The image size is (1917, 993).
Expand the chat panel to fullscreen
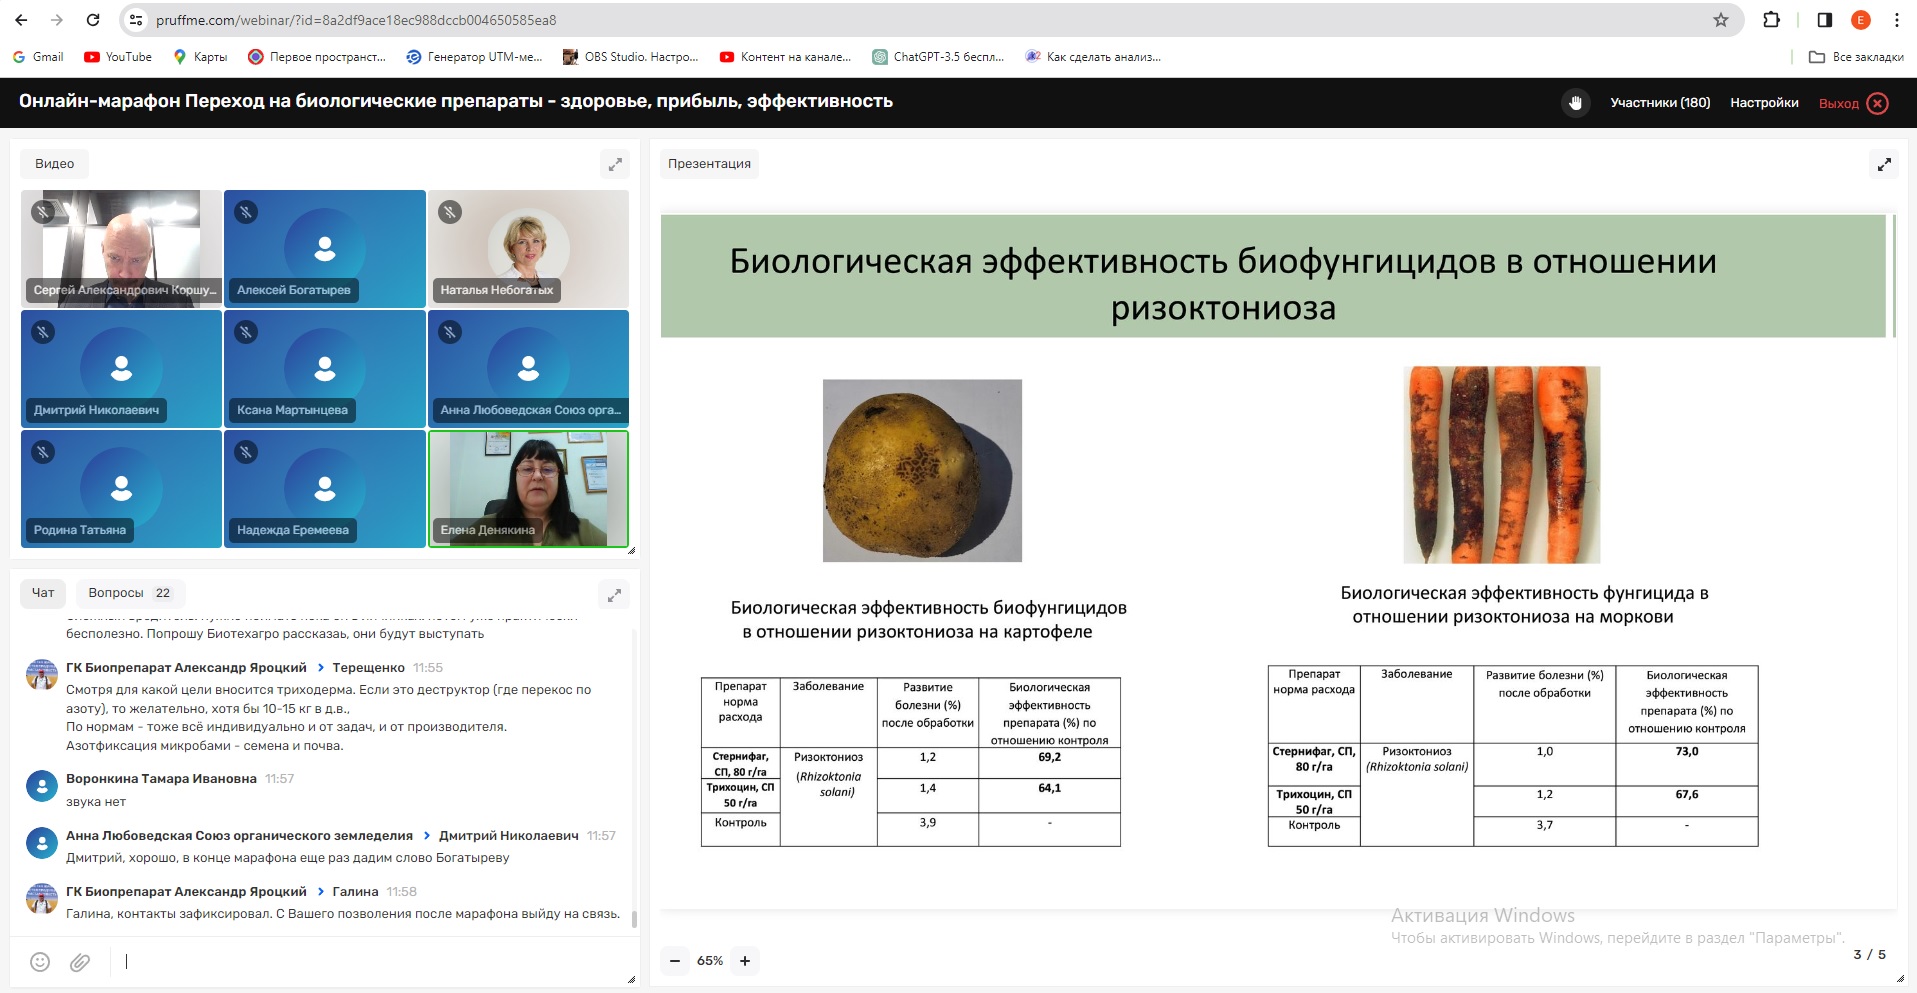coord(615,595)
